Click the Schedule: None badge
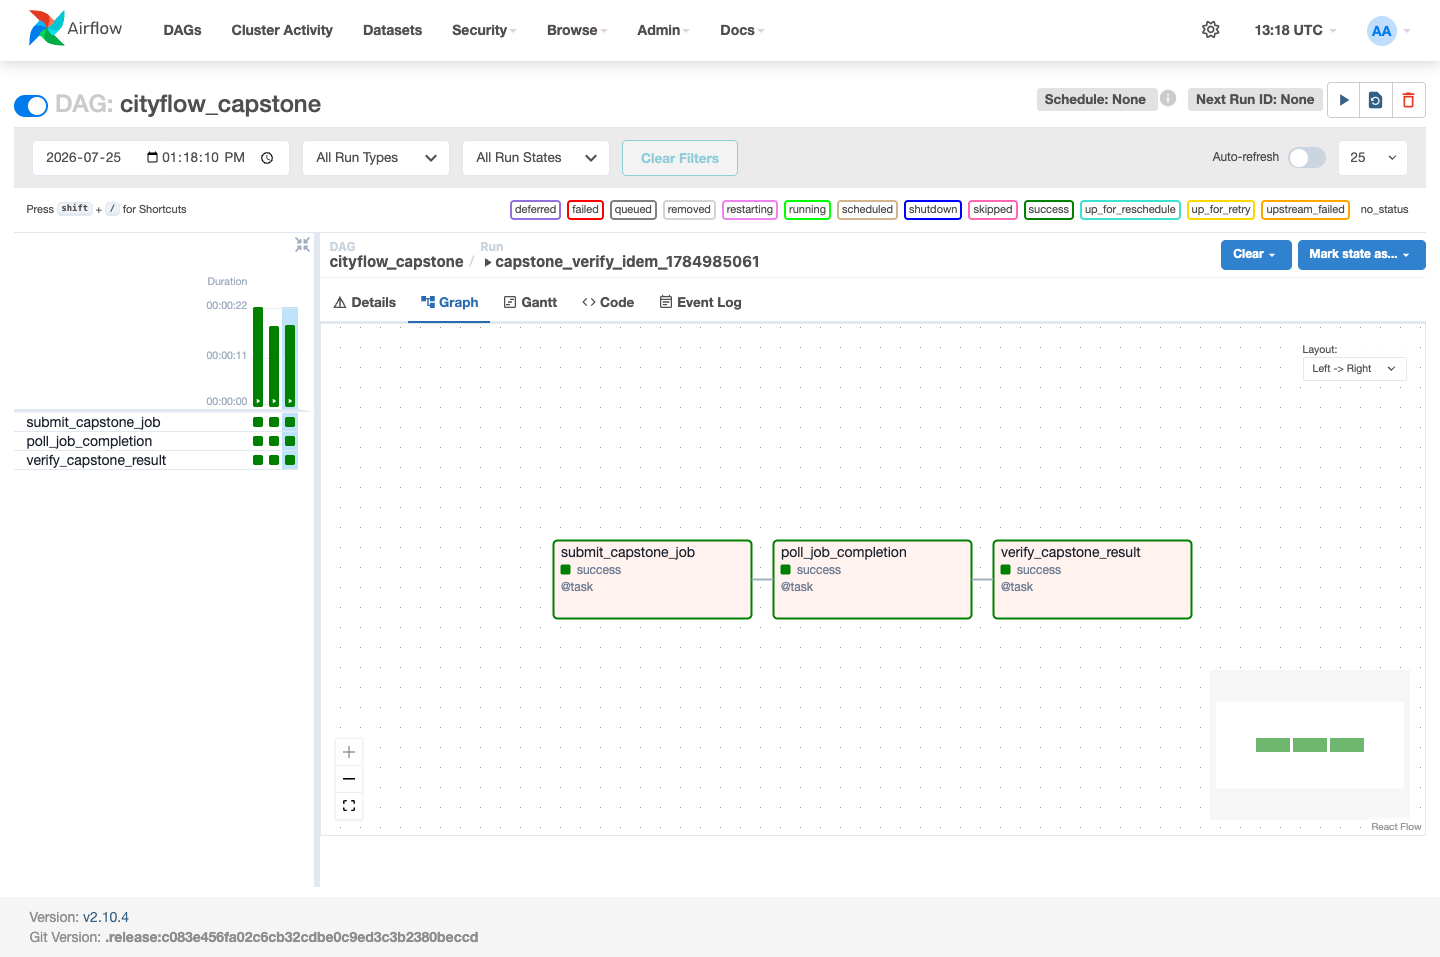This screenshot has width=1440, height=957. point(1096,99)
